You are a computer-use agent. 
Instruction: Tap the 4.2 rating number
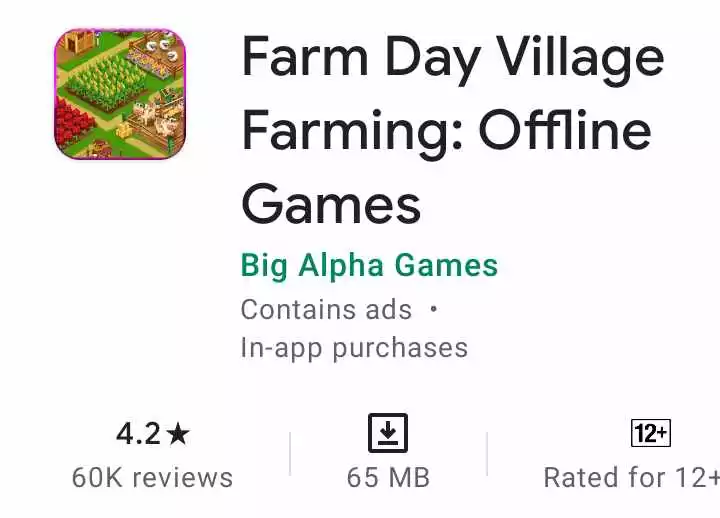[x=138, y=434]
